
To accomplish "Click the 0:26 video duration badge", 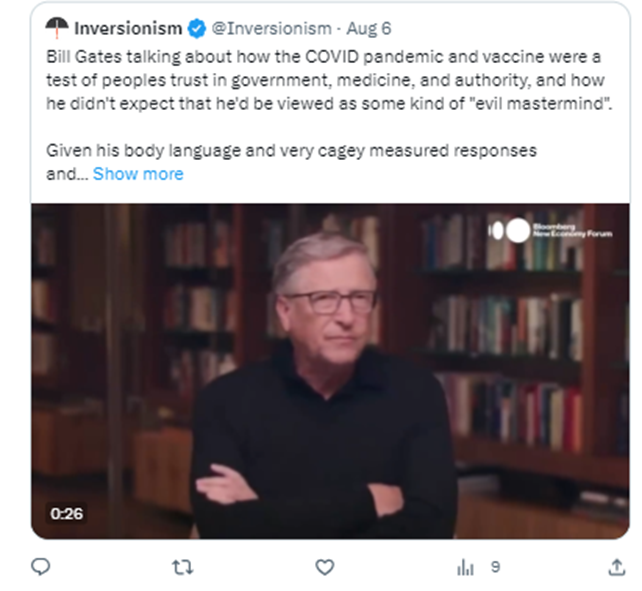I will 67,513.
